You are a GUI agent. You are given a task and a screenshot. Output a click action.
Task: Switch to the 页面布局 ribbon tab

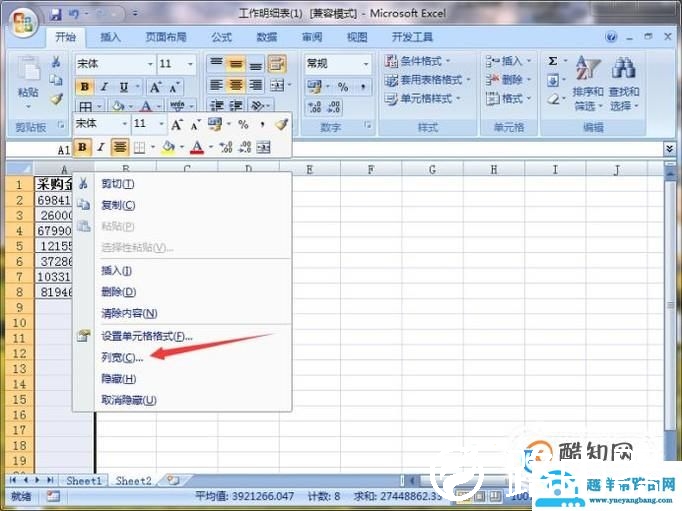pos(166,37)
